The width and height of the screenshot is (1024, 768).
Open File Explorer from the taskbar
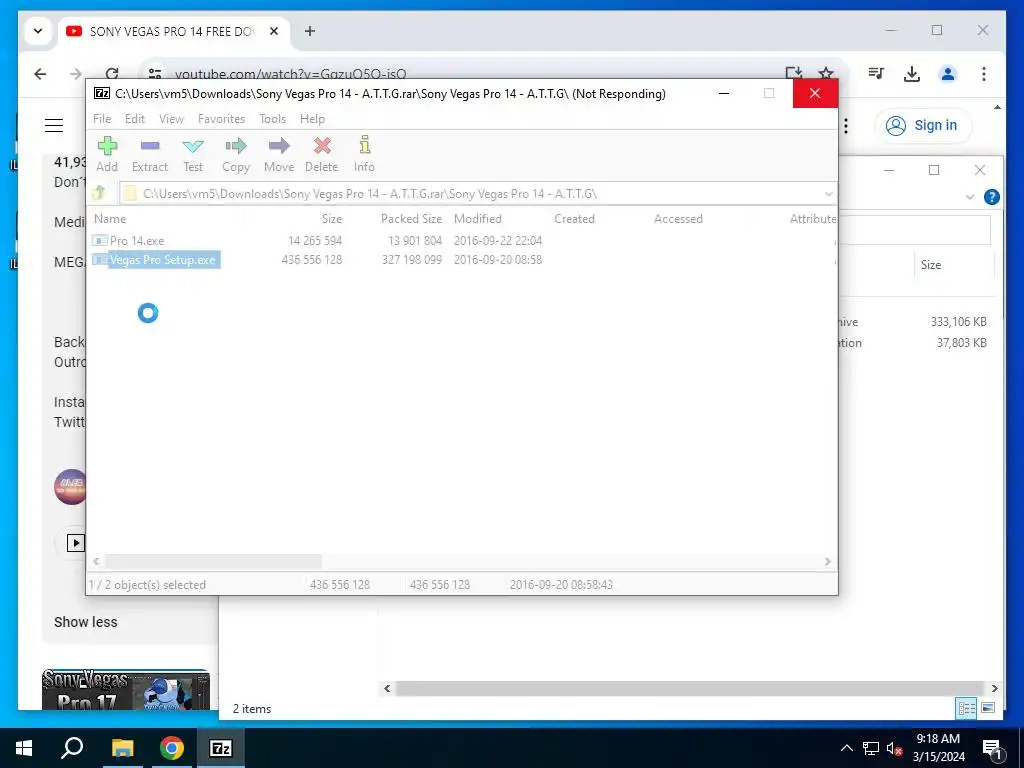122,748
